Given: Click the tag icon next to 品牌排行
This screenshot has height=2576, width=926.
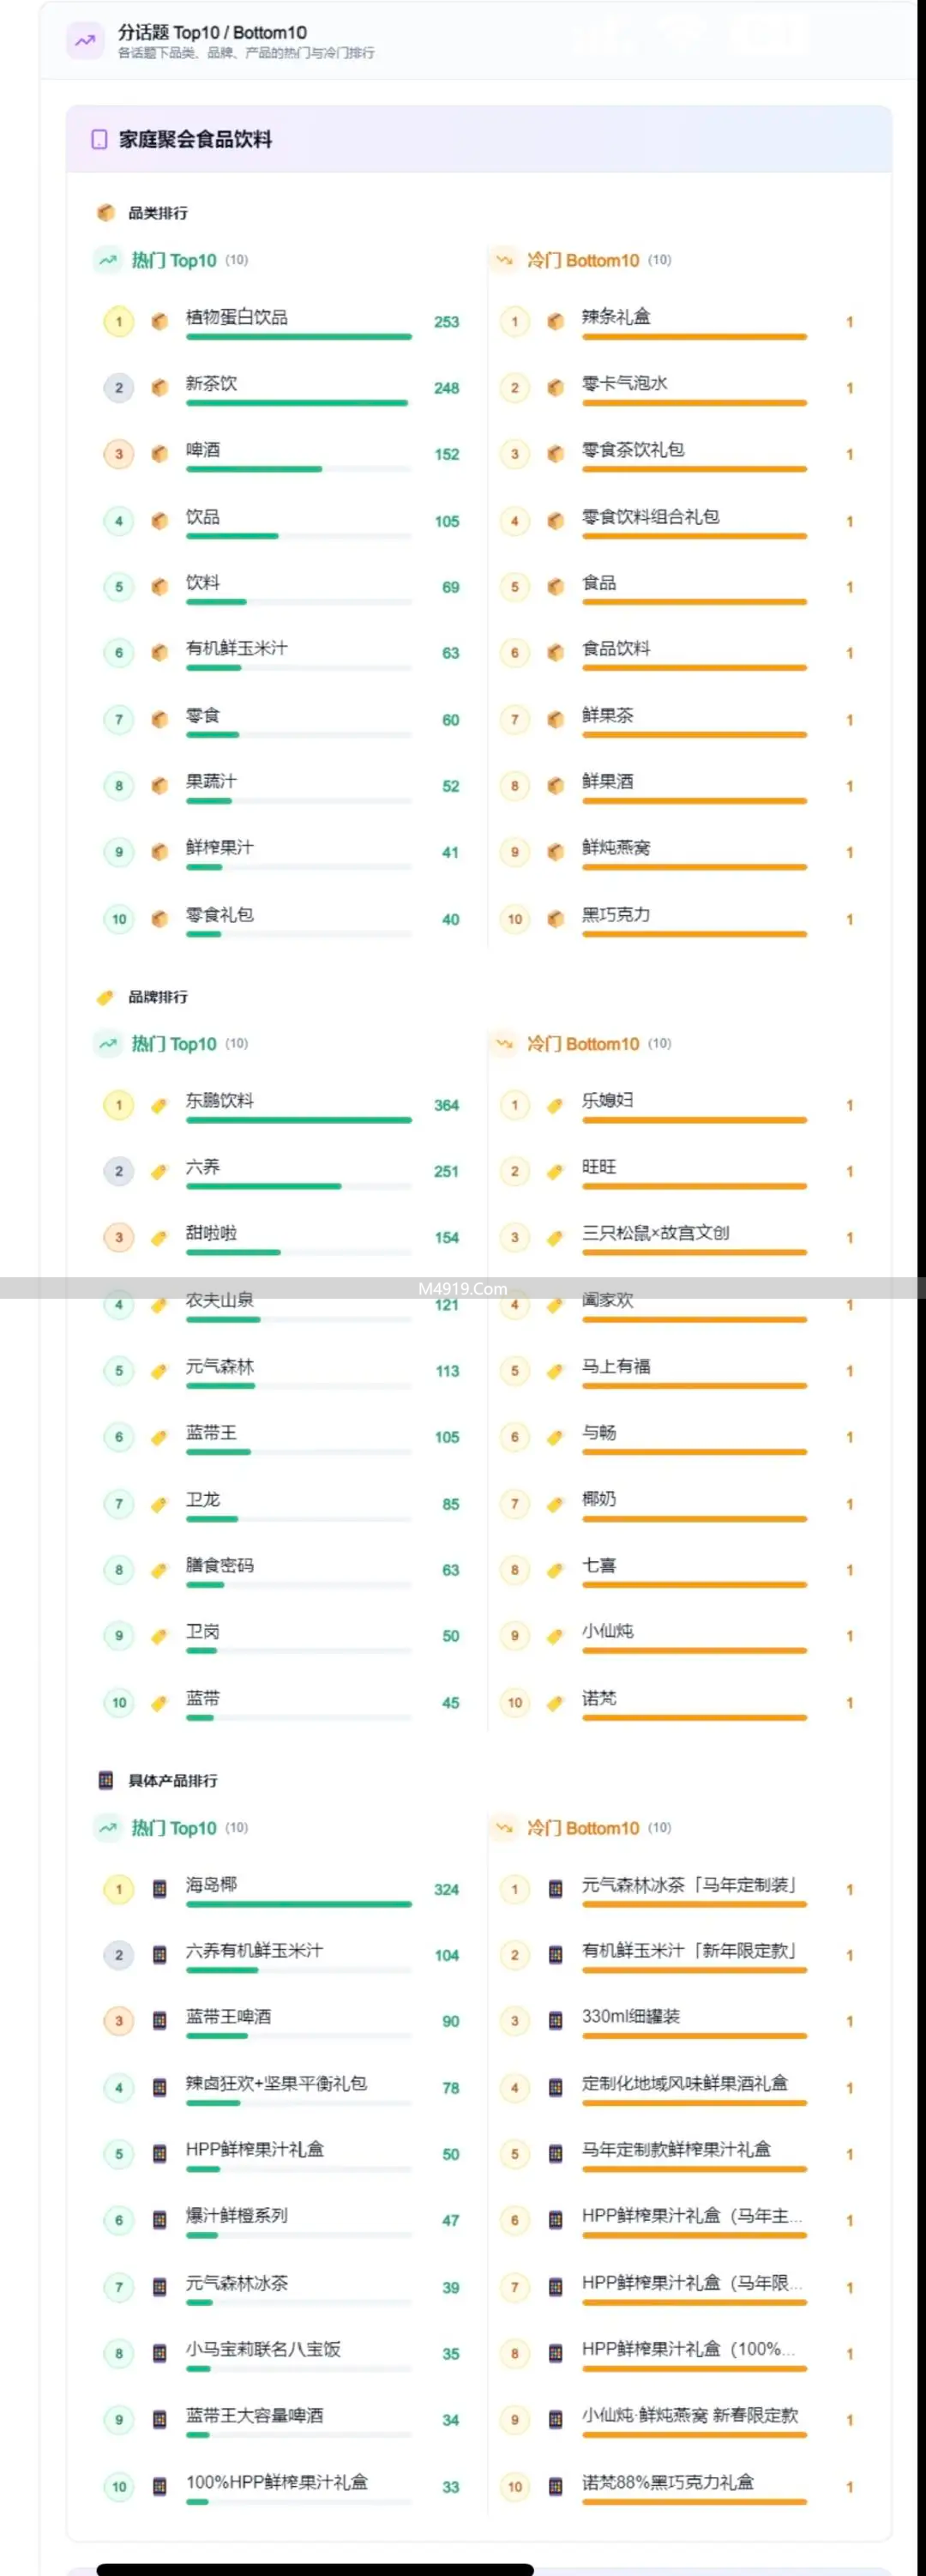Looking at the screenshot, I should coord(103,997).
